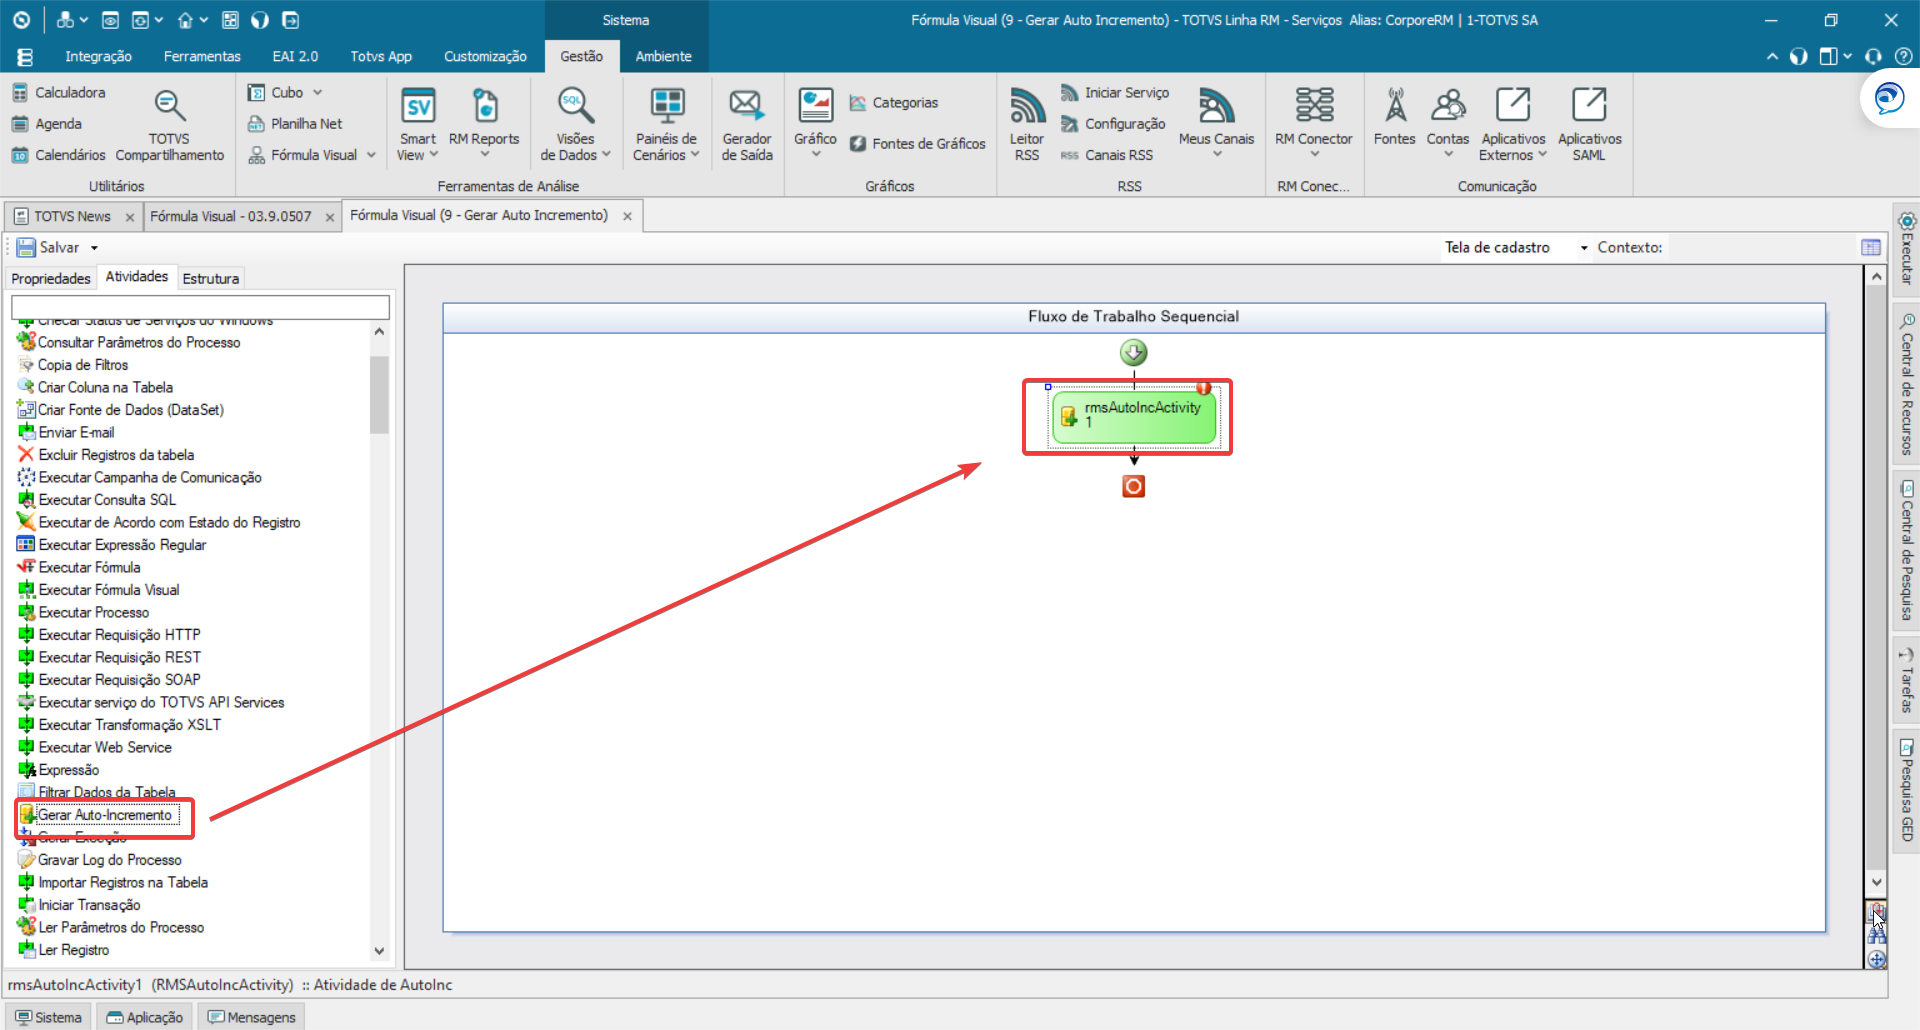The height and width of the screenshot is (1030, 1920).
Task: Open the Sistema bottom tab
Action: [x=49, y=1017]
